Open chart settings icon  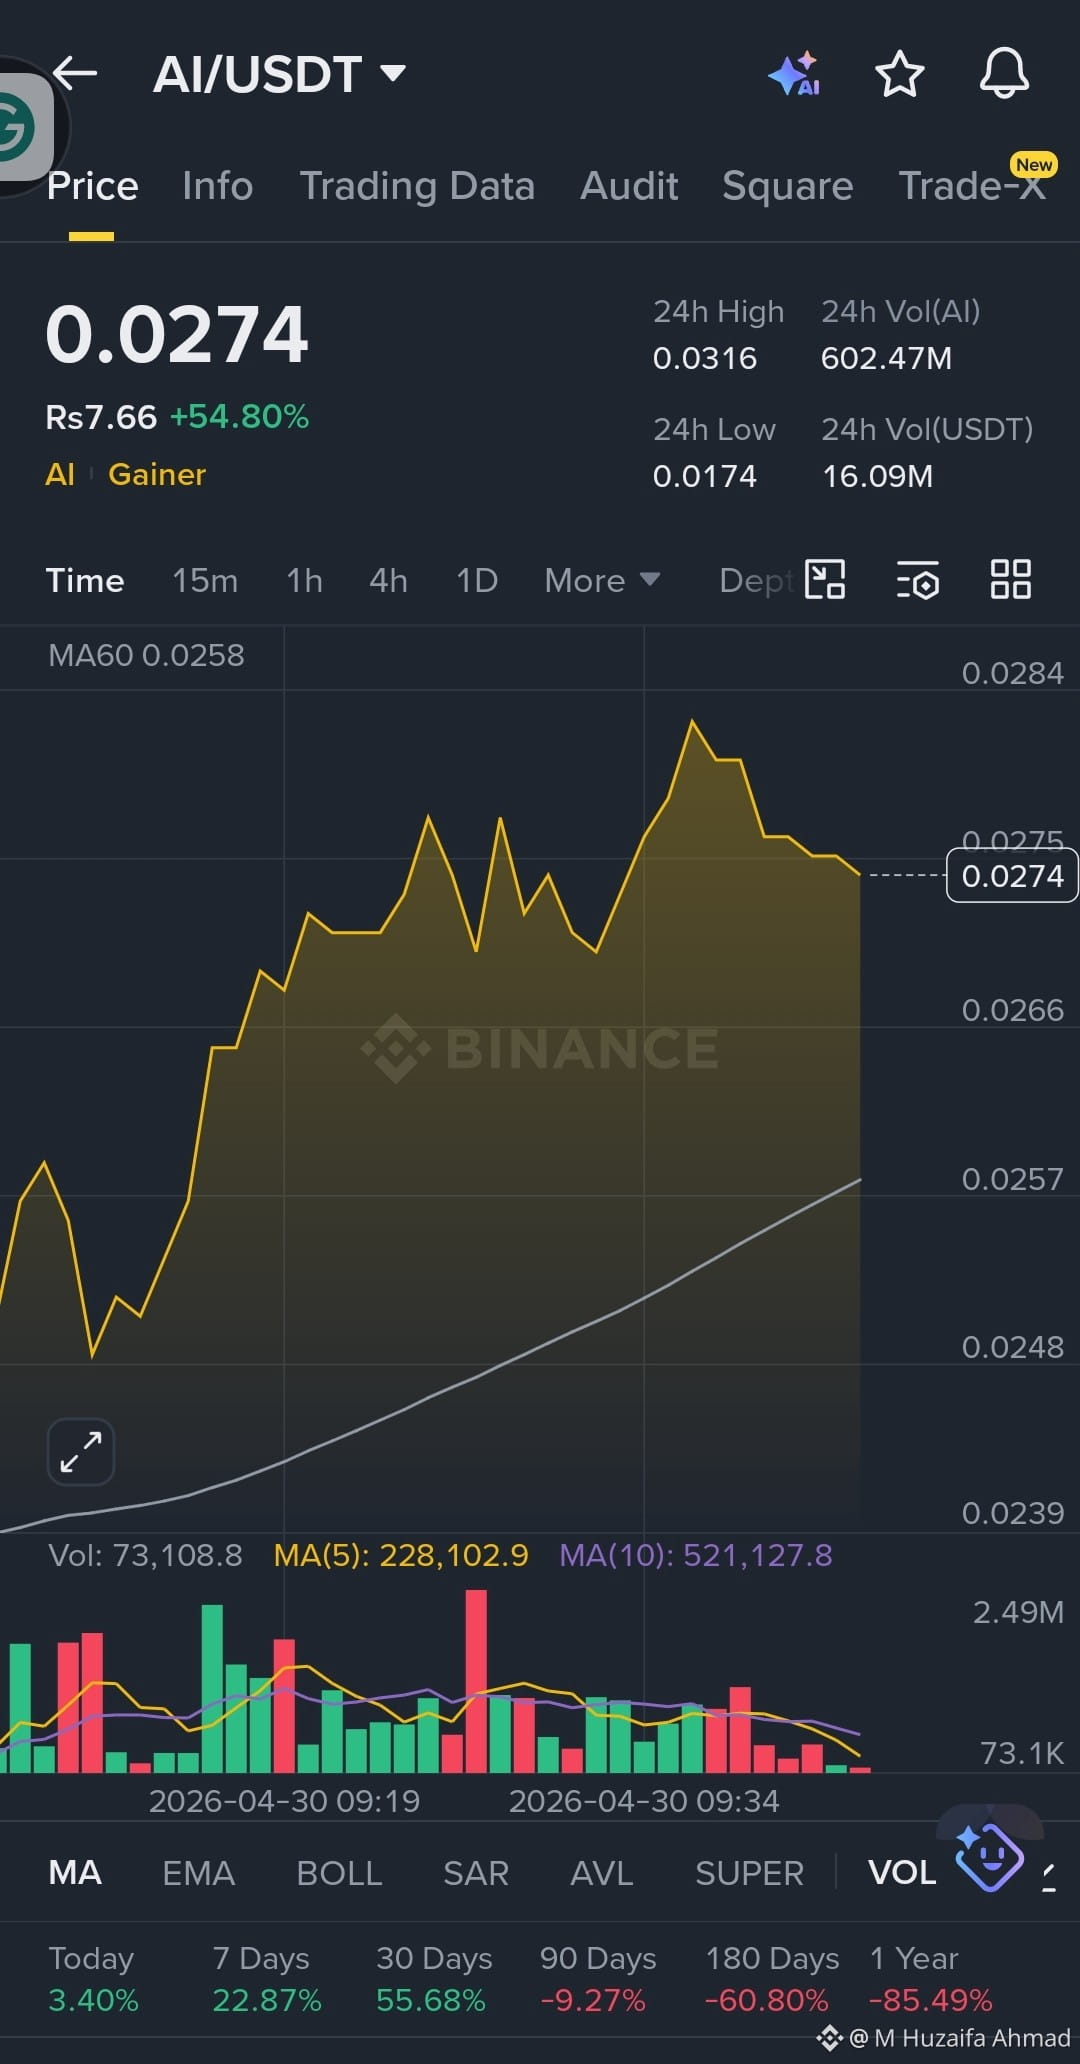[x=917, y=579]
